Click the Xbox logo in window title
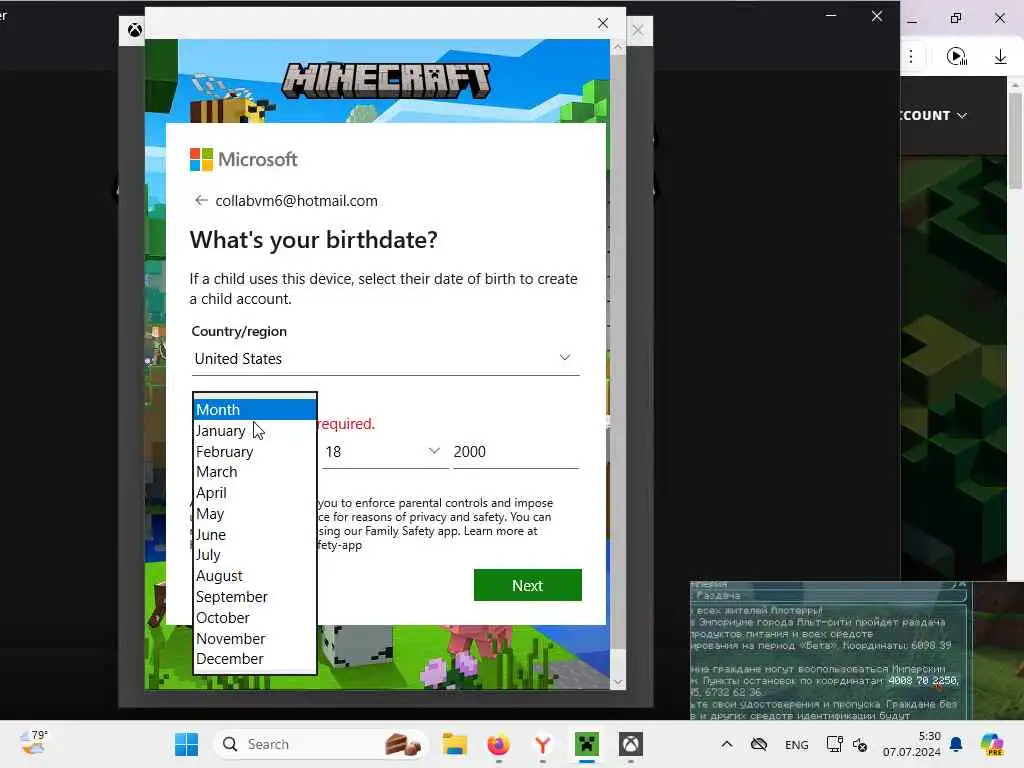 coord(135,30)
